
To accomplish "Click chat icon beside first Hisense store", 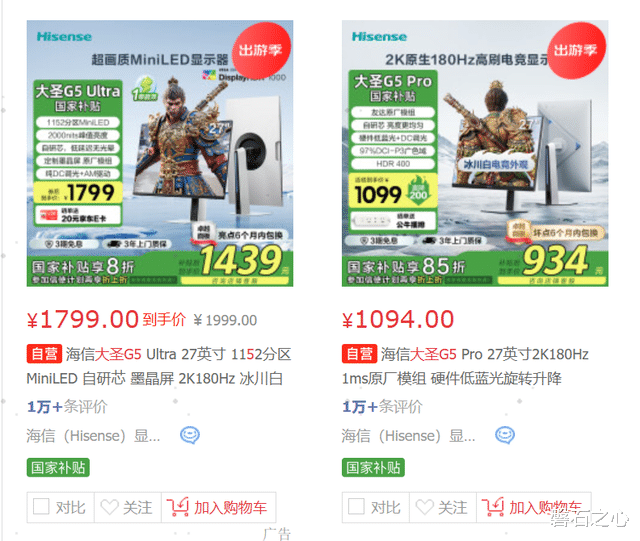I will coord(190,435).
